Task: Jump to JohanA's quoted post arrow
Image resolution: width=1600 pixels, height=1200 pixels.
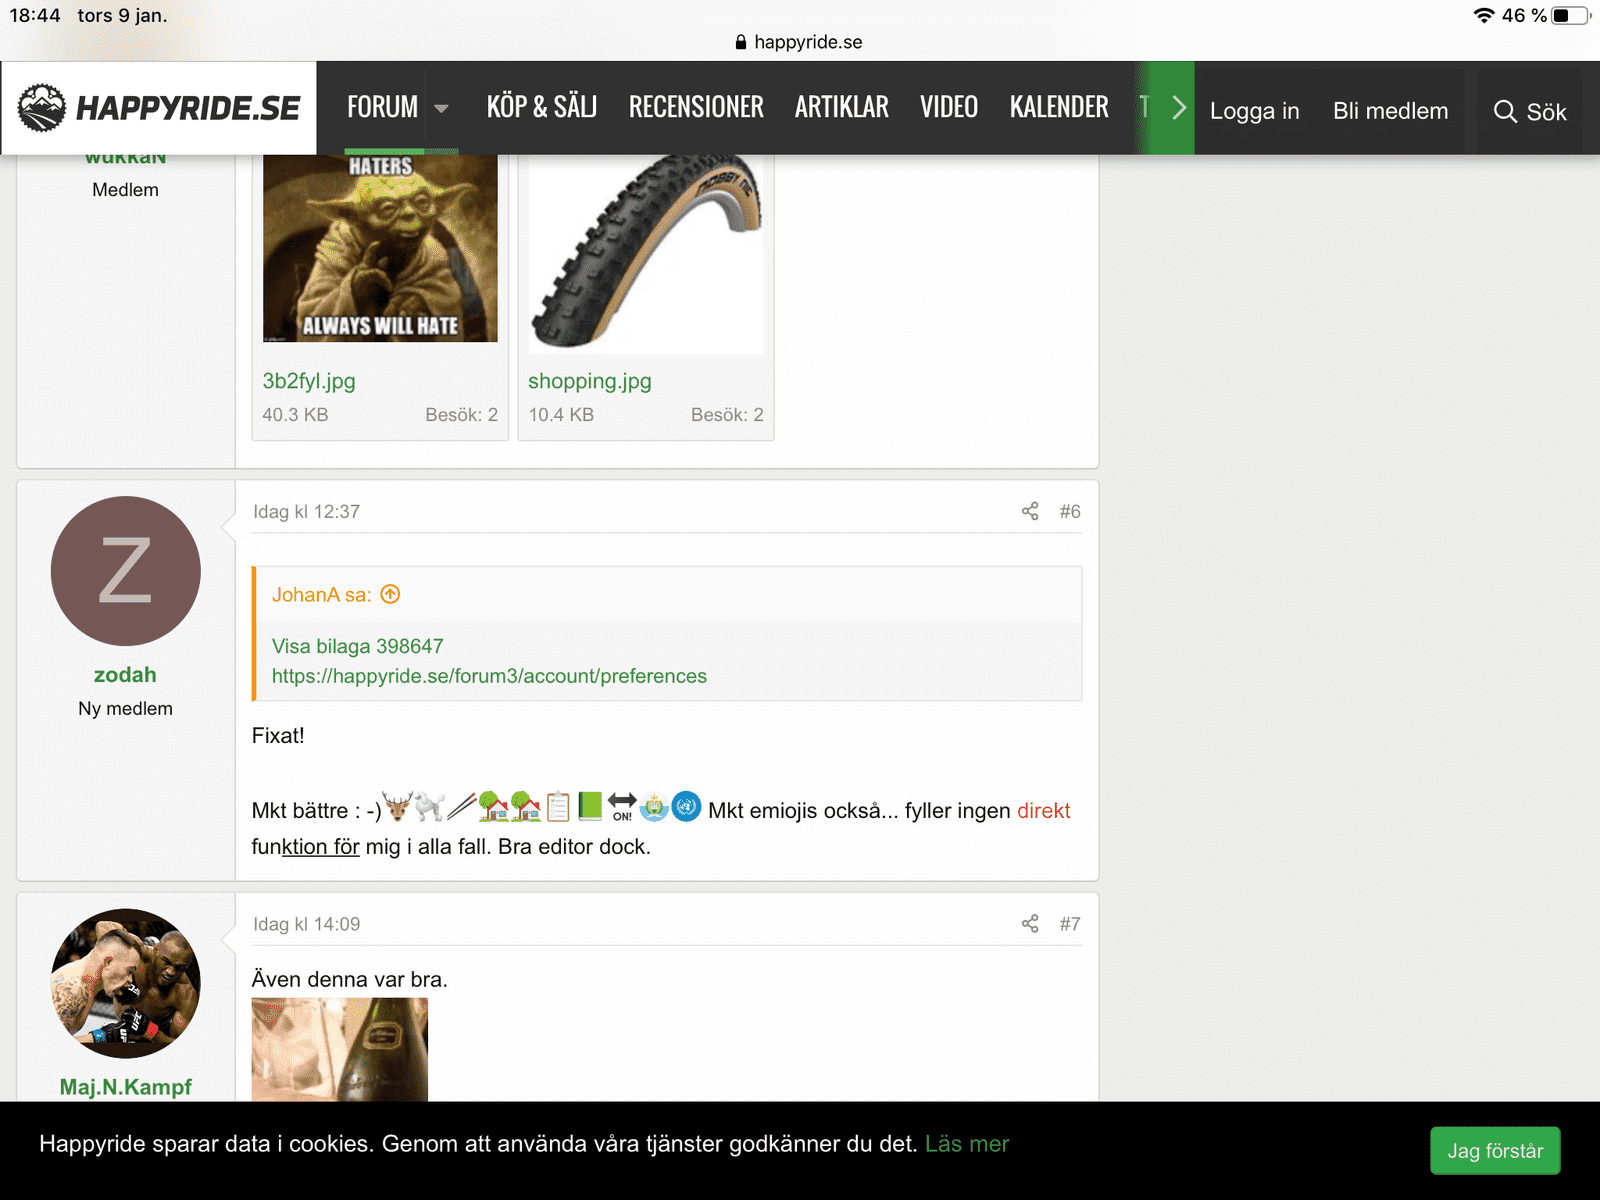Action: [391, 594]
